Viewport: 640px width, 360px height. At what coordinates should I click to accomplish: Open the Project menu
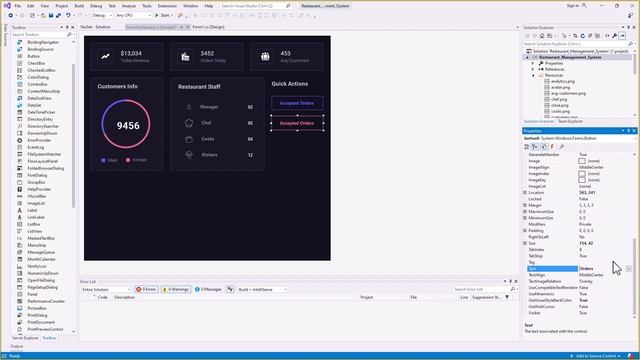(x=62, y=6)
